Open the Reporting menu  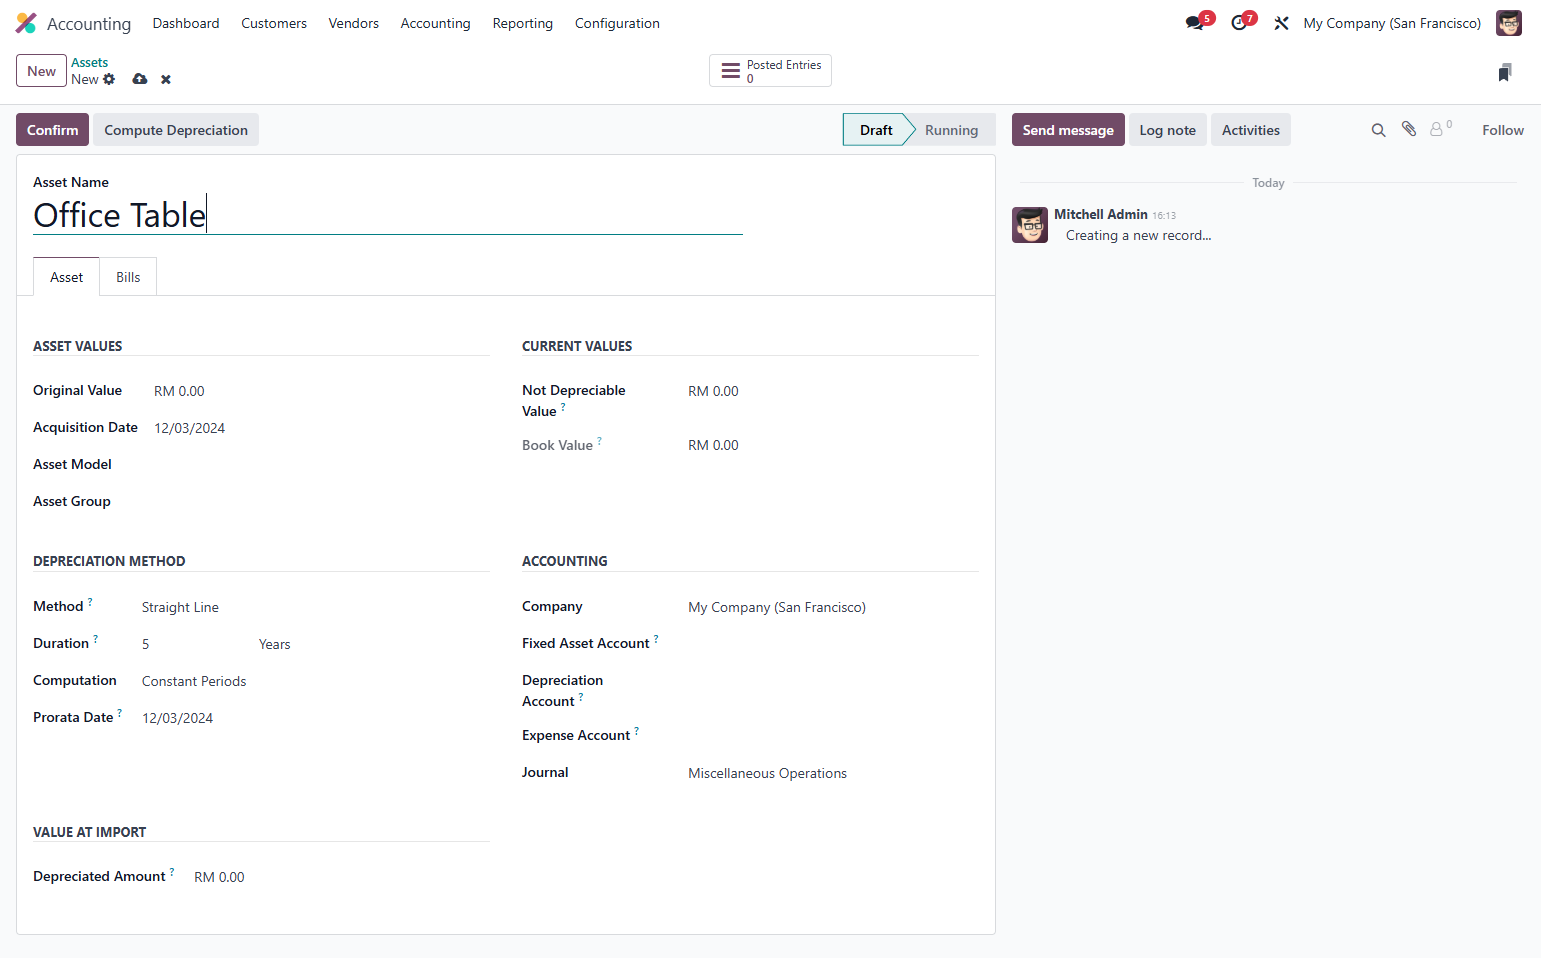pos(523,23)
